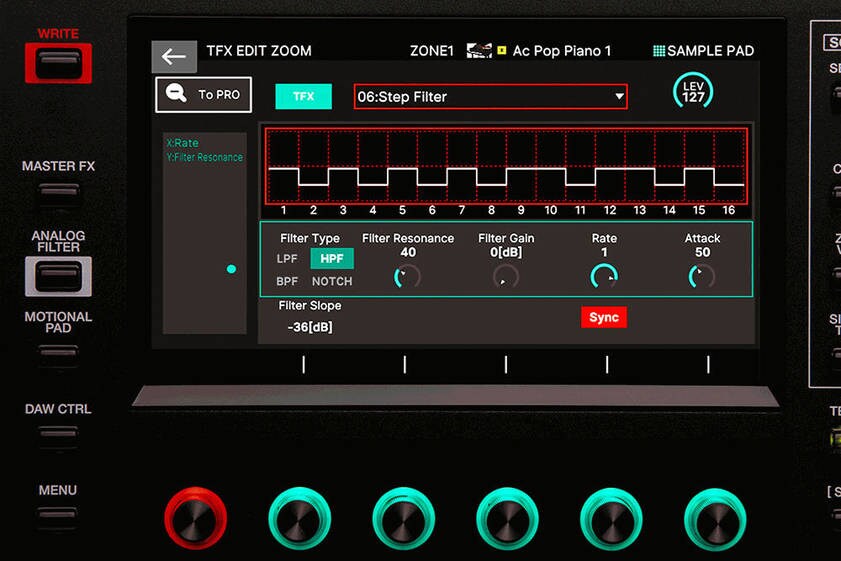Select NOTCH filter type
Image resolution: width=841 pixels, height=561 pixels.
click(x=332, y=282)
